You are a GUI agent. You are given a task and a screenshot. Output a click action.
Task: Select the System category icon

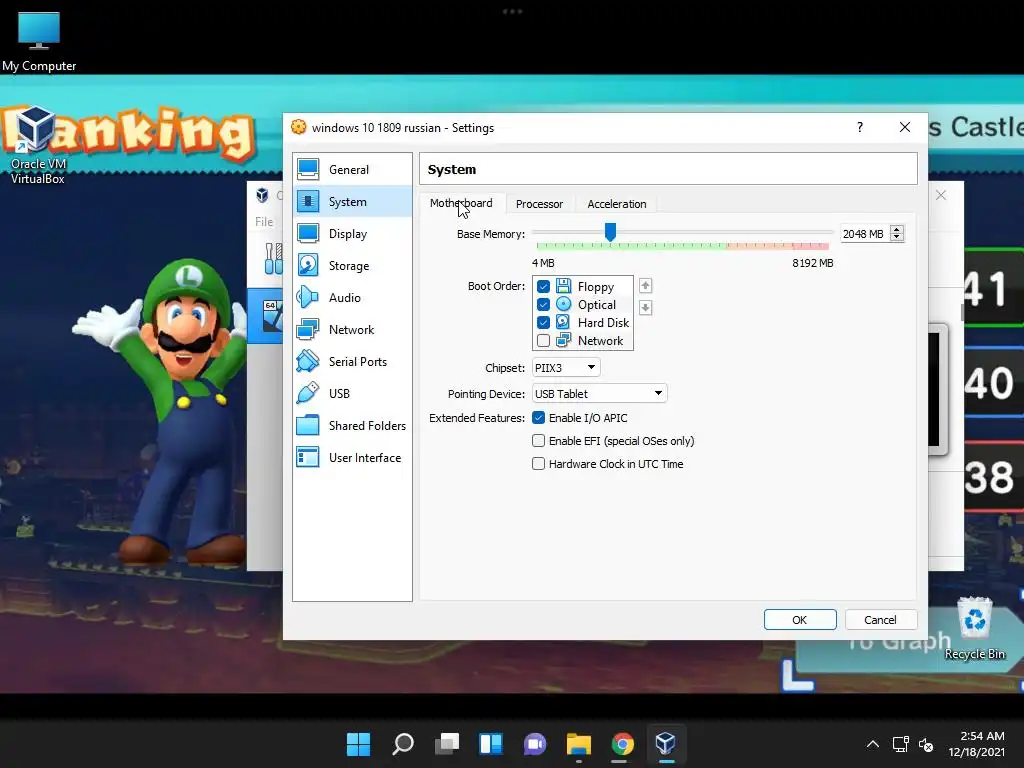[x=308, y=202]
